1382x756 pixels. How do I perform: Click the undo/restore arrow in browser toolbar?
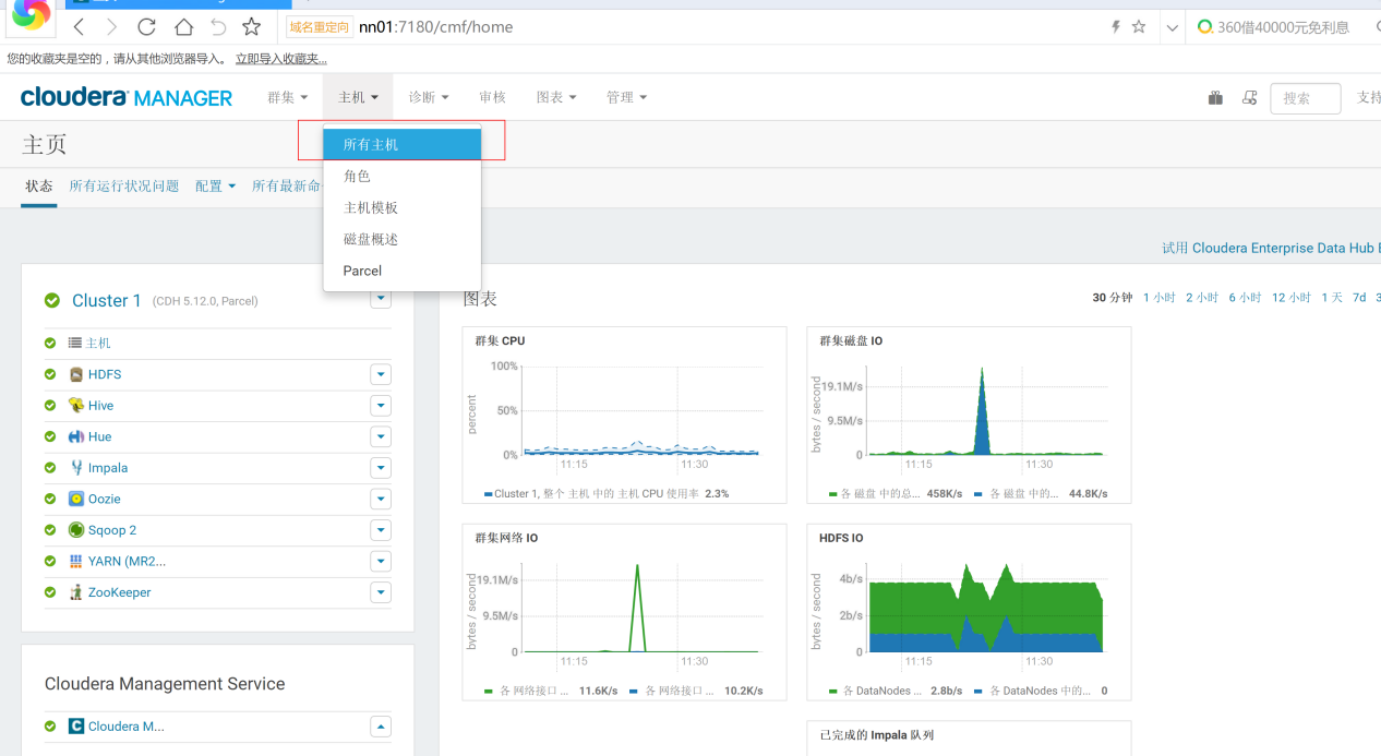coord(218,27)
